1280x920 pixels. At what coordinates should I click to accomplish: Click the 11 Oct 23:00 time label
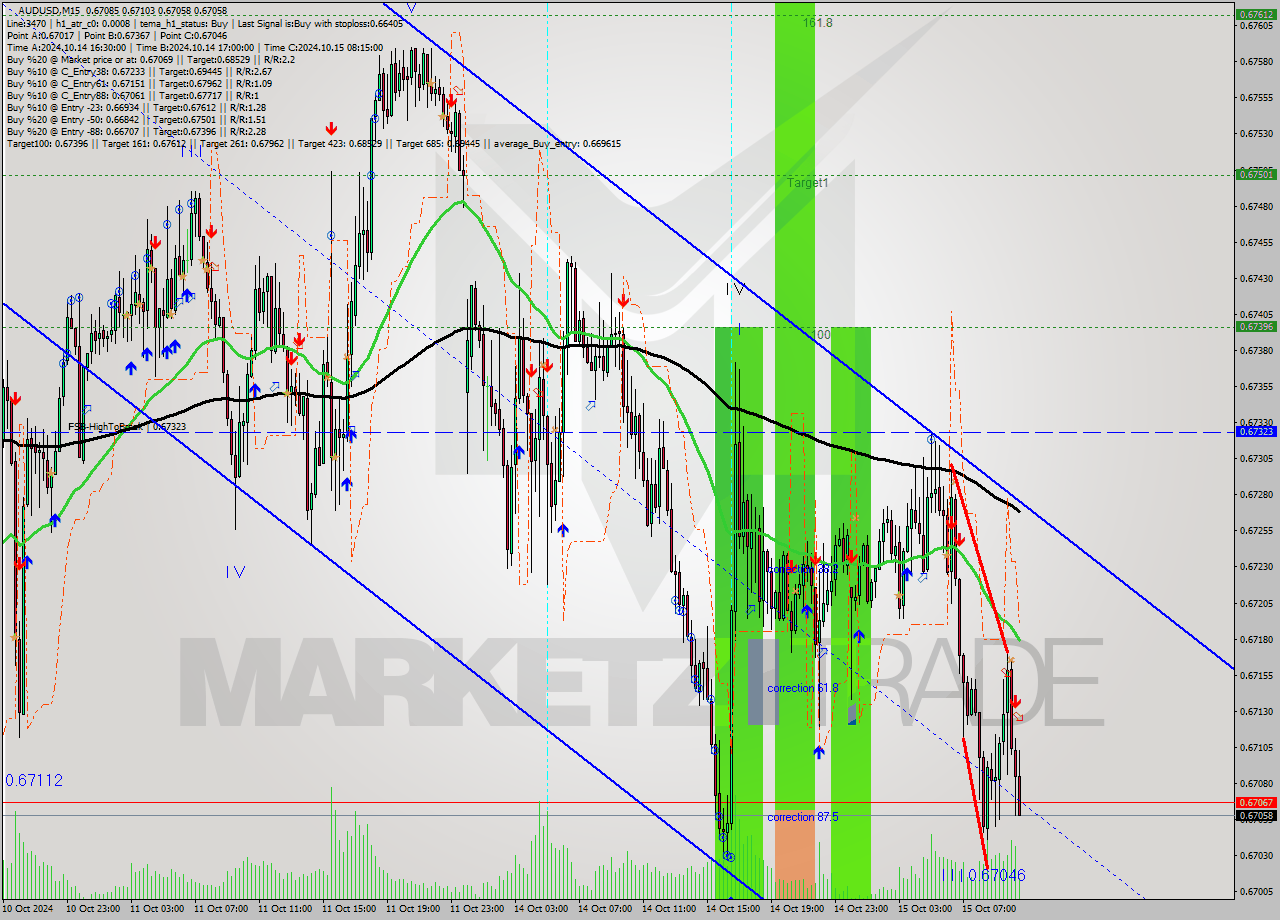[475, 909]
